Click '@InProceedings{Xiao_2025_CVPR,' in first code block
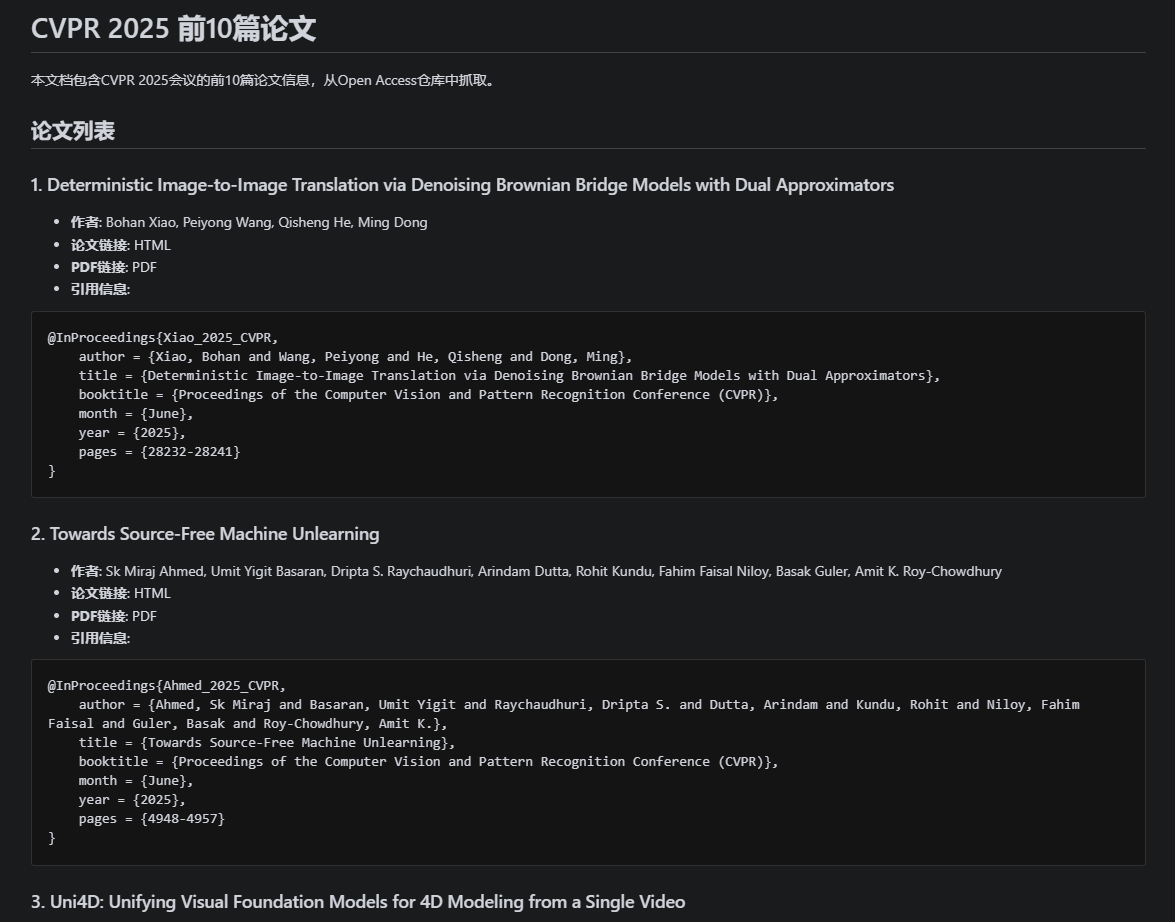Viewport: 1175px width, 922px height. 163,337
